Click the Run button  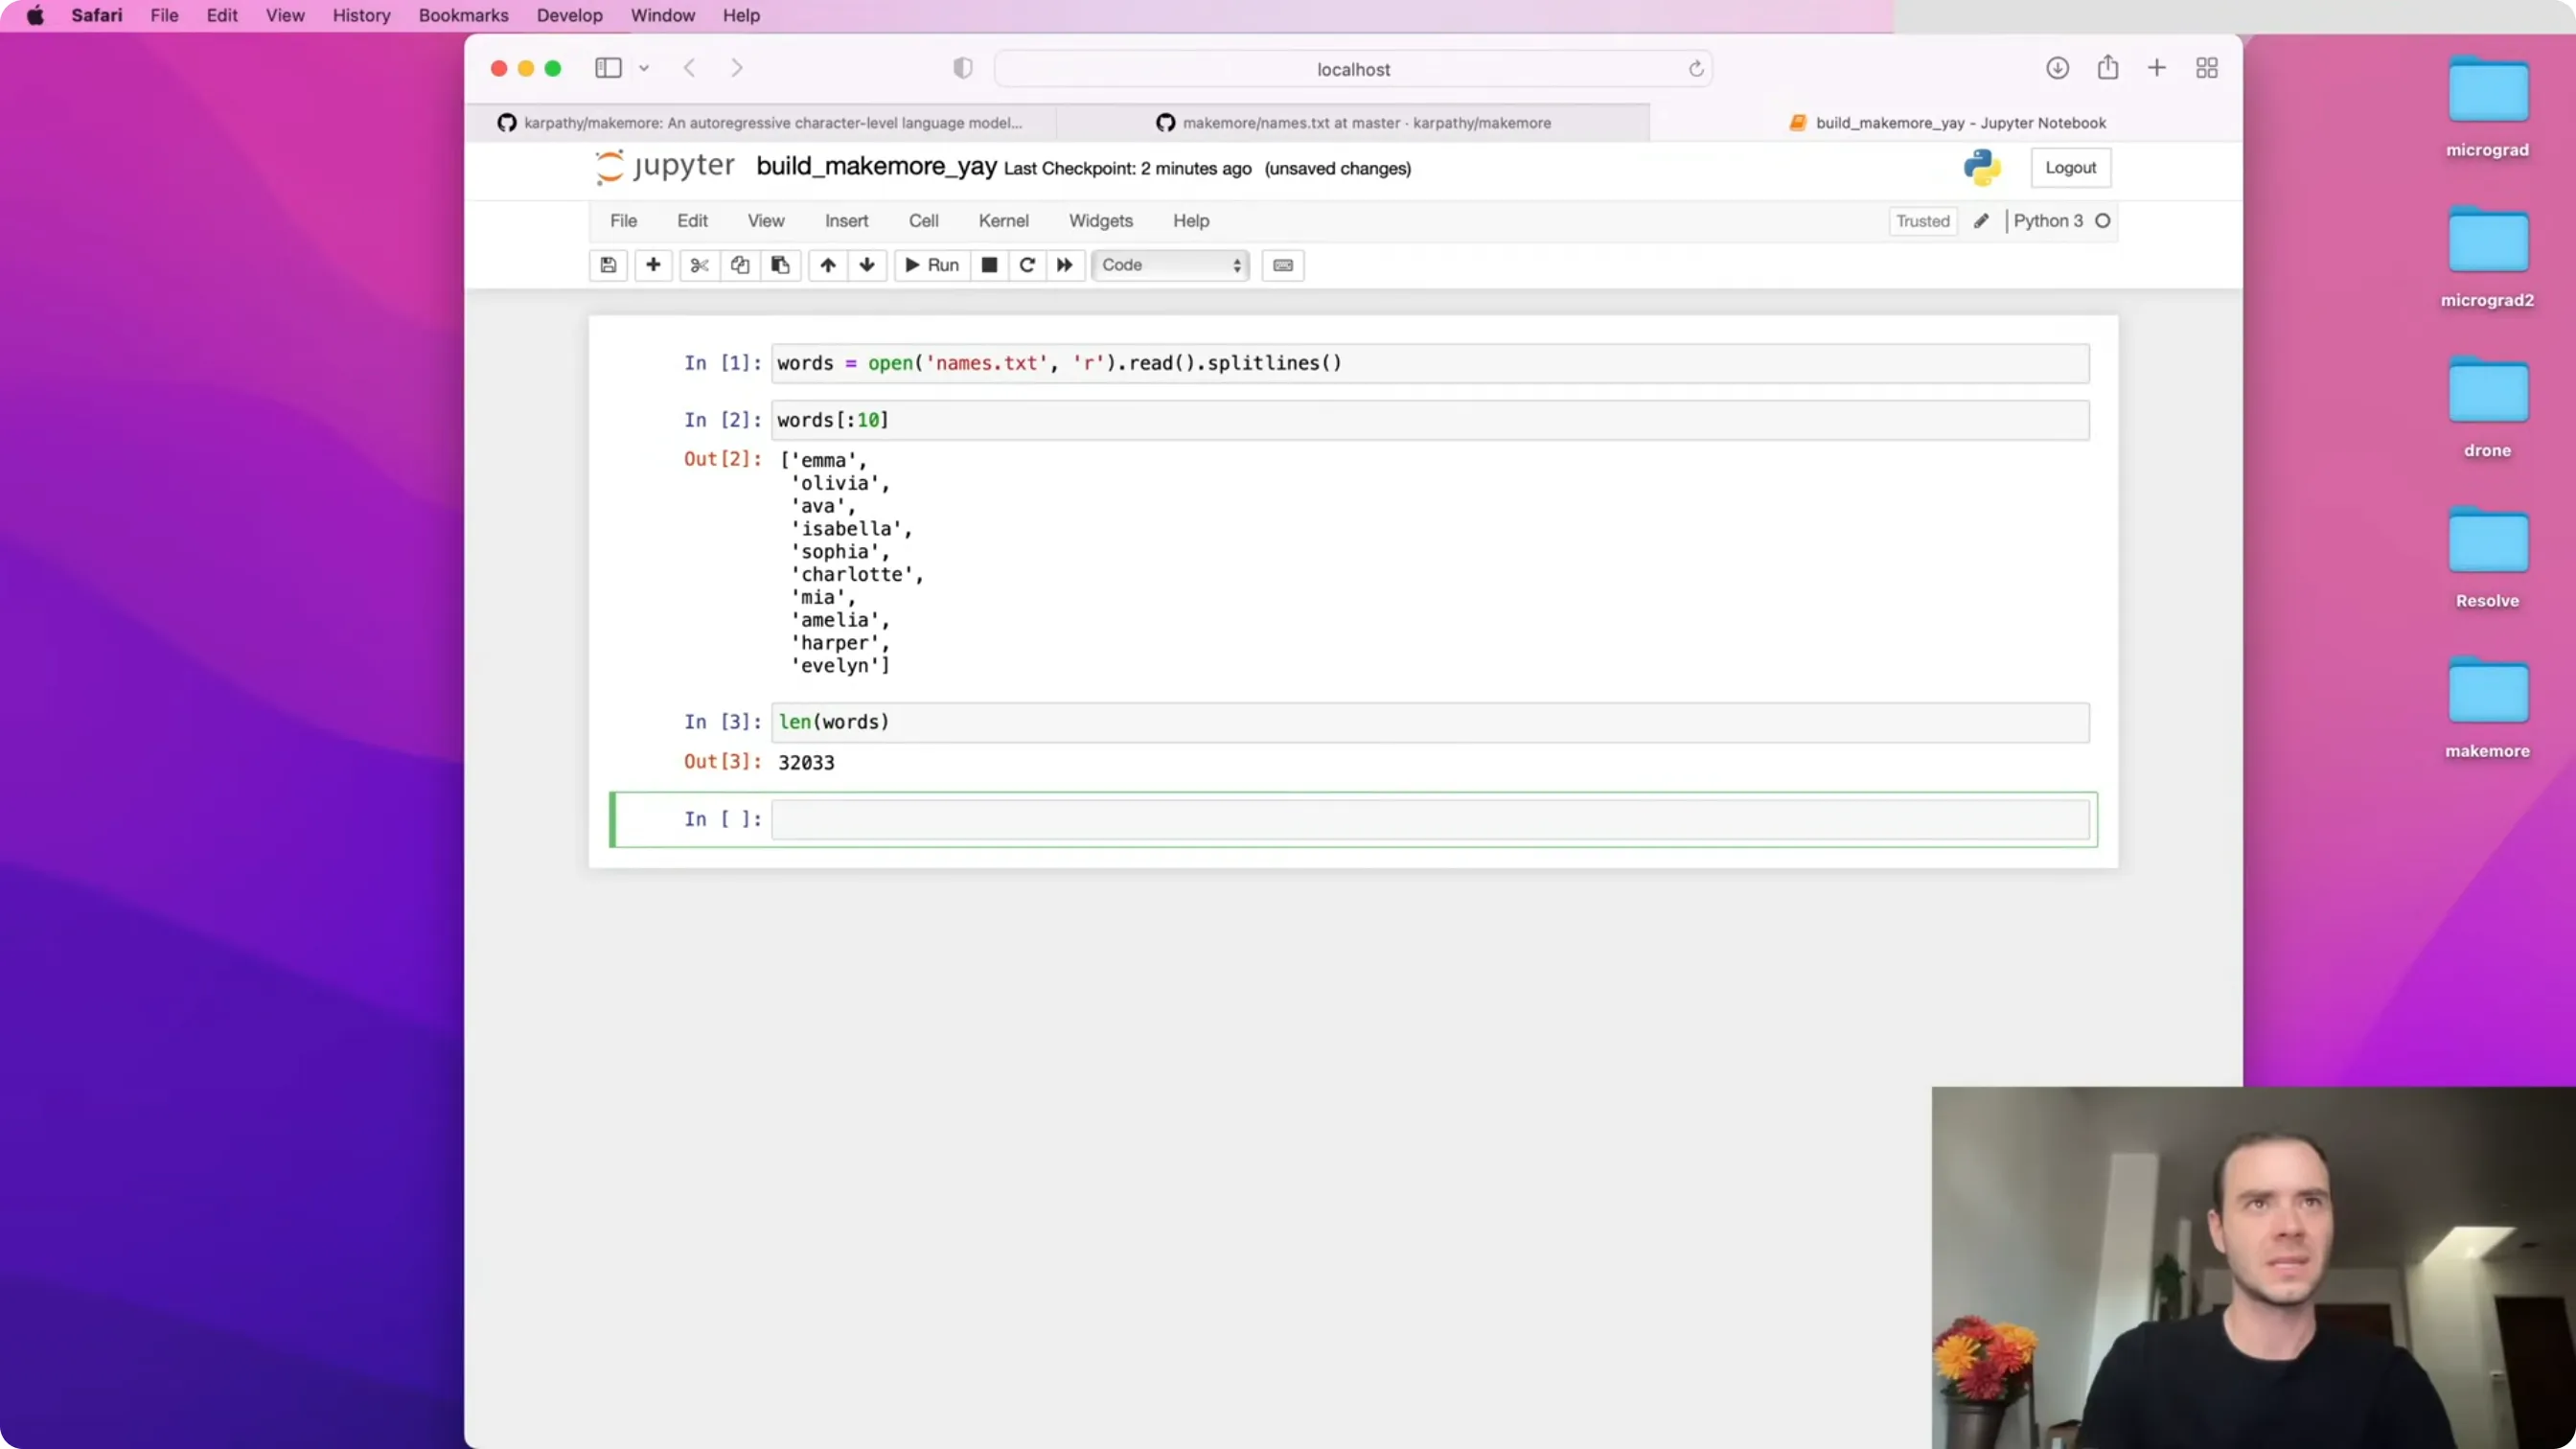click(x=932, y=265)
